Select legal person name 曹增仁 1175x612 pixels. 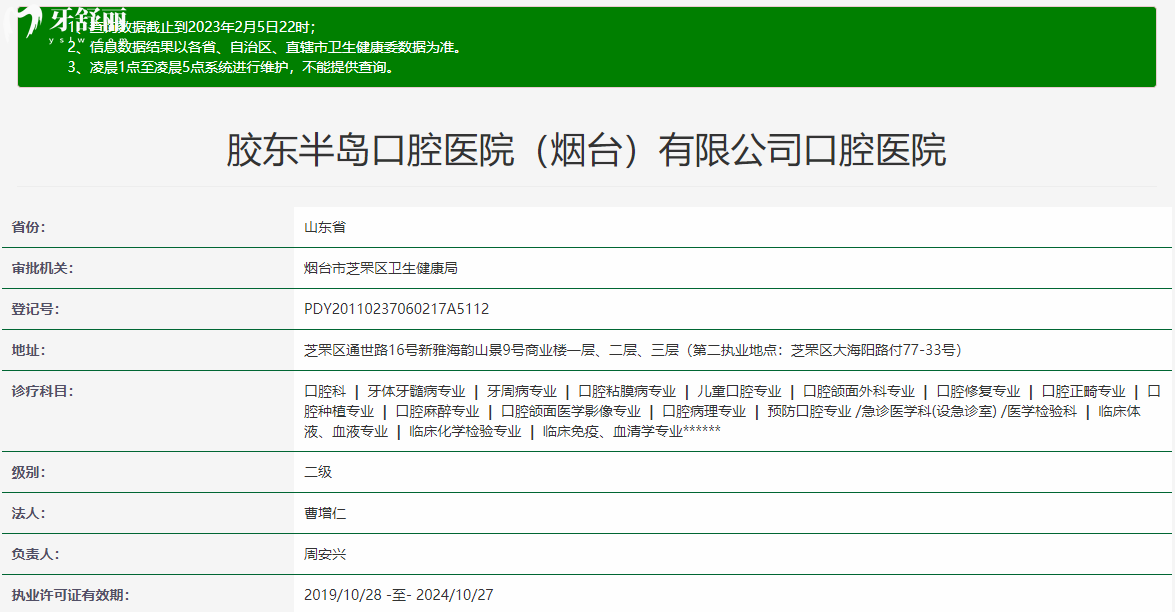tap(324, 513)
